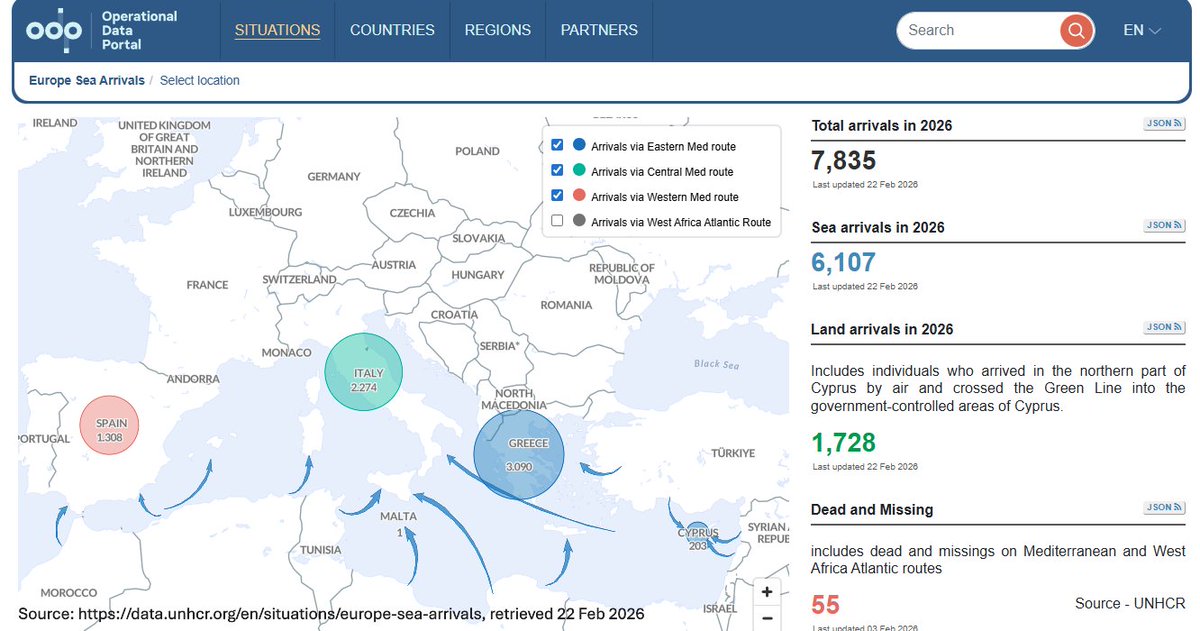Uncheck Arrivals via Central Med route
1200x631 pixels.
[557, 170]
